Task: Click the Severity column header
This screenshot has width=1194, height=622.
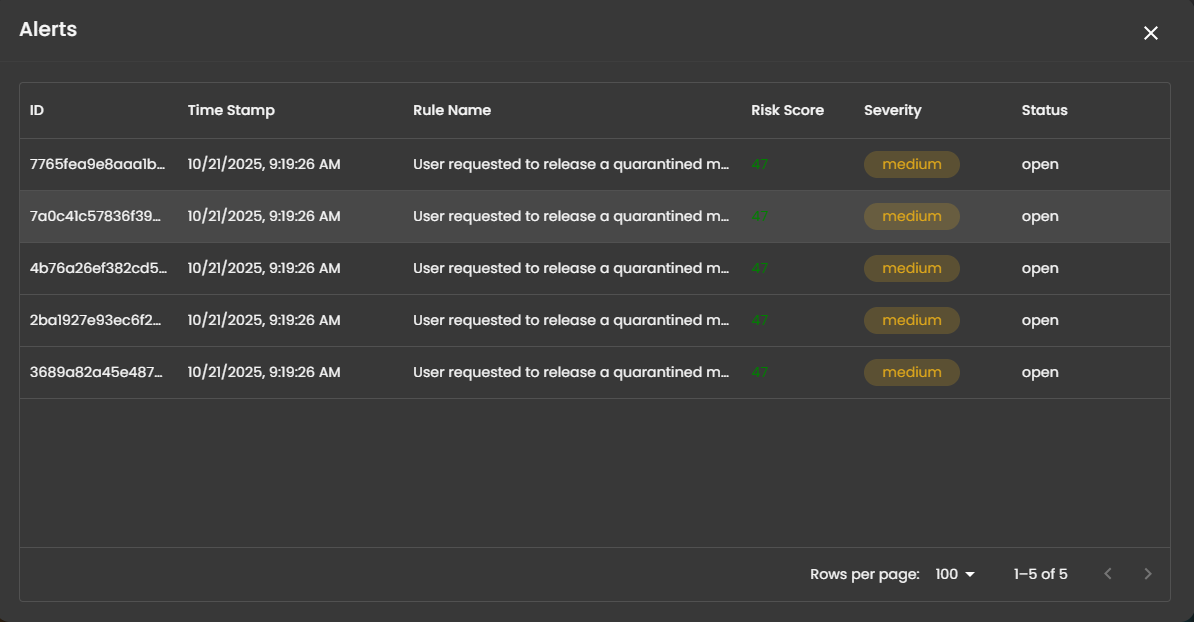Action: pos(892,110)
